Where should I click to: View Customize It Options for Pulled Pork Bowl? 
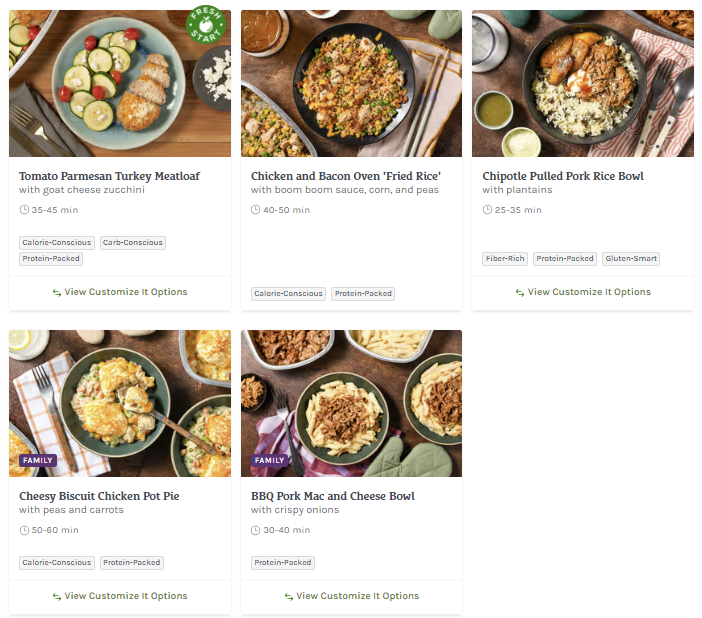click(x=583, y=292)
